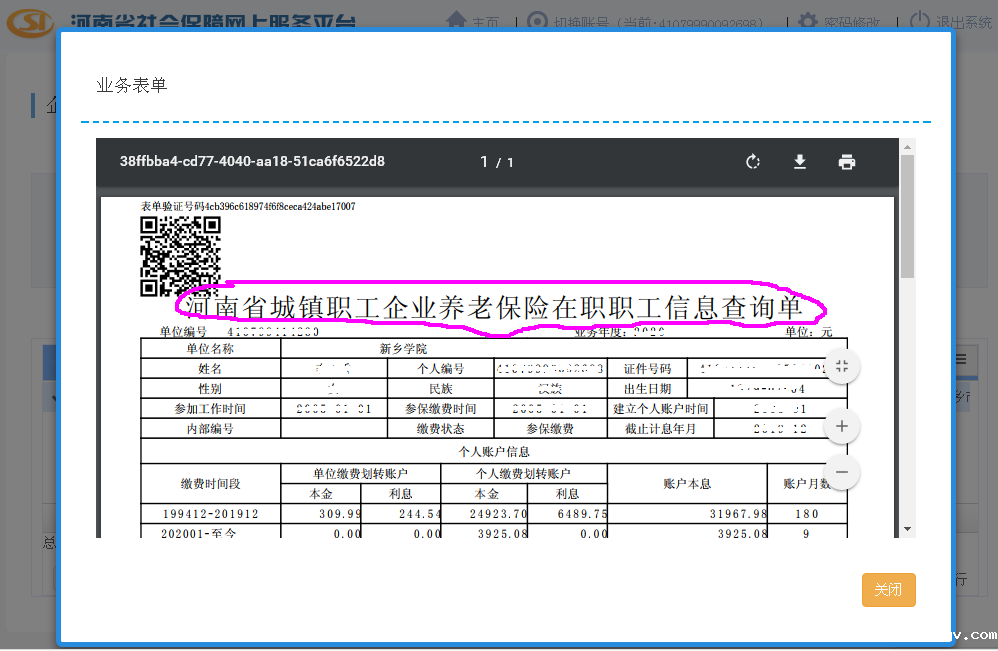Click the 缴费状态 label cell
This screenshot has height=651, width=998.
click(x=440, y=429)
